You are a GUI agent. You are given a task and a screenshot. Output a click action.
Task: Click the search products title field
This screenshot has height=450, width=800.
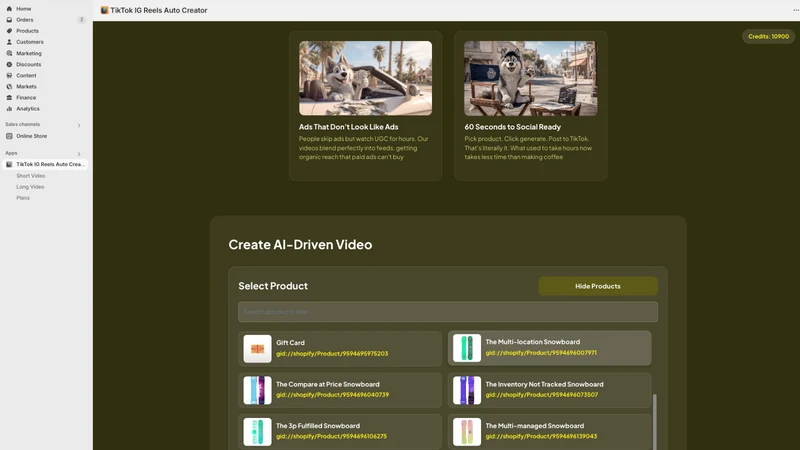click(447, 312)
